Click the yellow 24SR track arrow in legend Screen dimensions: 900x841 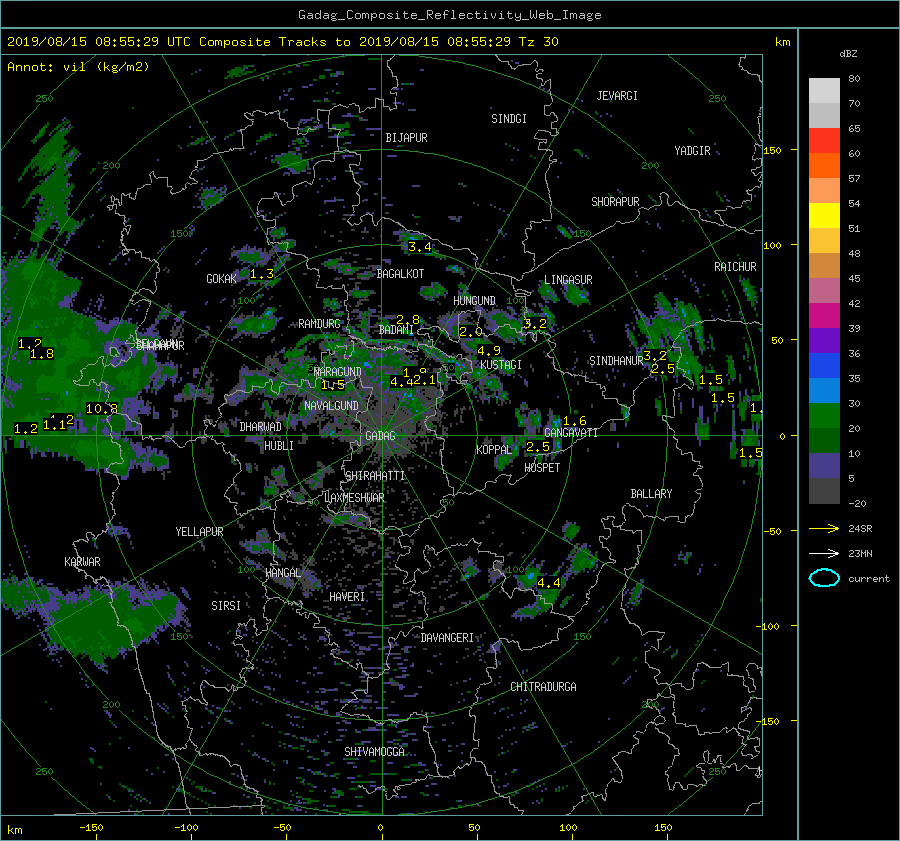(824, 528)
